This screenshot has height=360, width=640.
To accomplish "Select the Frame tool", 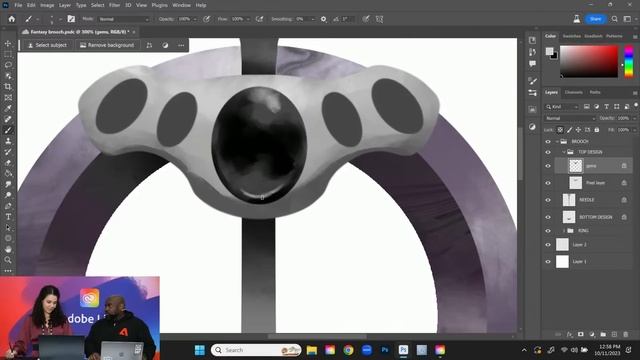I will click(x=8, y=98).
